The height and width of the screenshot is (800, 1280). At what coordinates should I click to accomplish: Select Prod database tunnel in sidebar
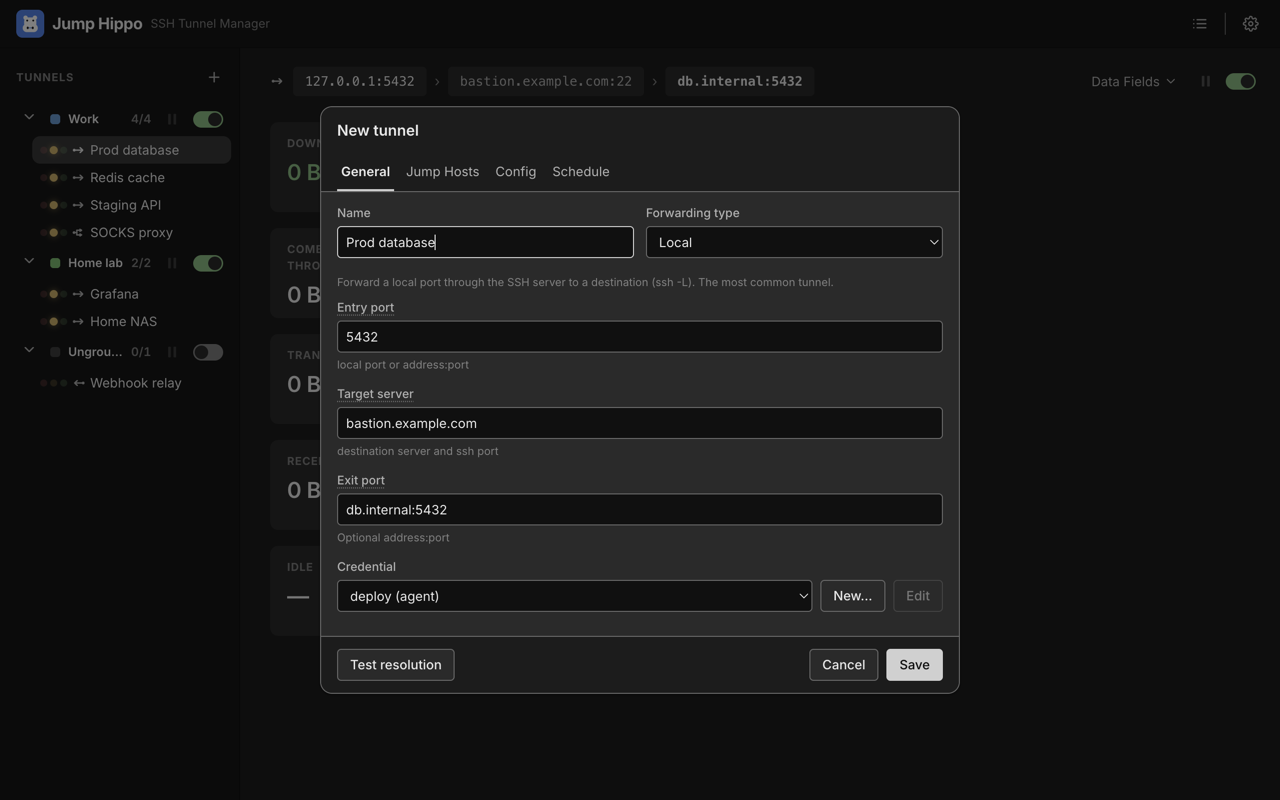pyautogui.click(x=132, y=150)
